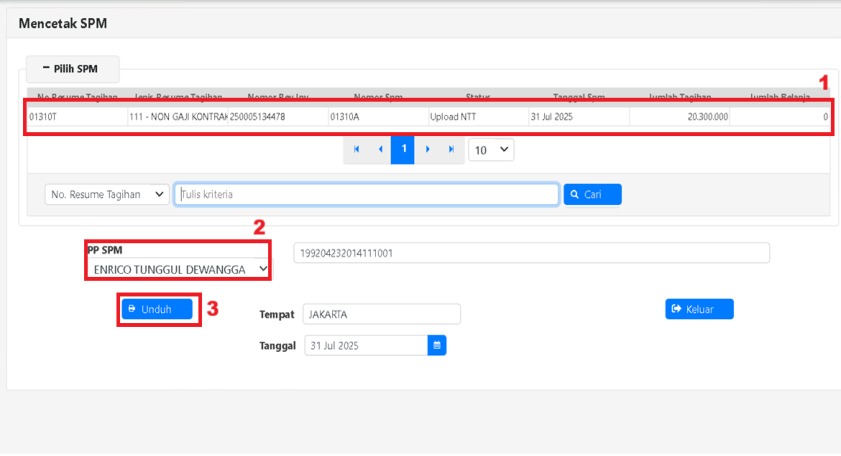Click the Tempat field containing JAKARTA

[381, 314]
